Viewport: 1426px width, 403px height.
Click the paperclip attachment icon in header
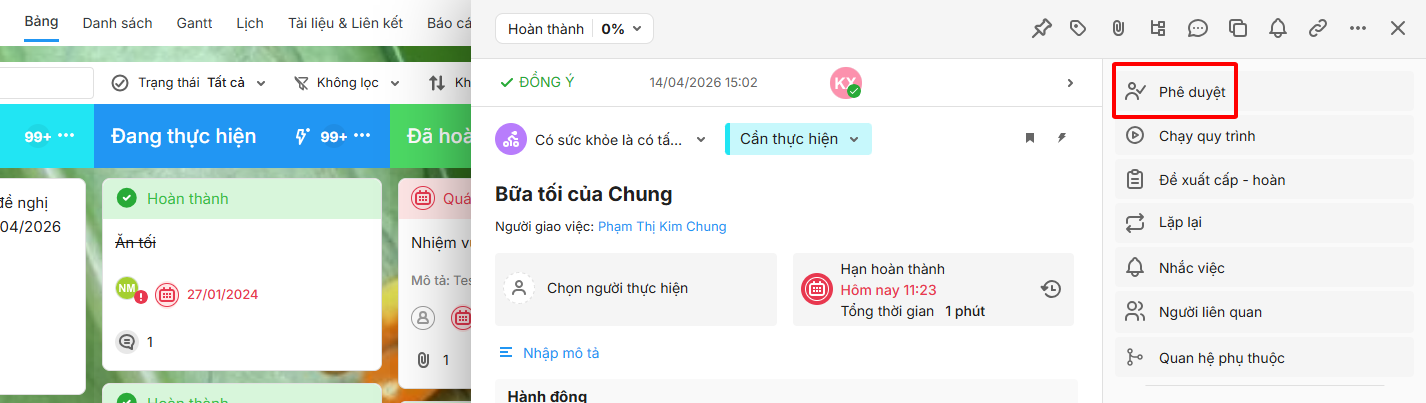1118,29
